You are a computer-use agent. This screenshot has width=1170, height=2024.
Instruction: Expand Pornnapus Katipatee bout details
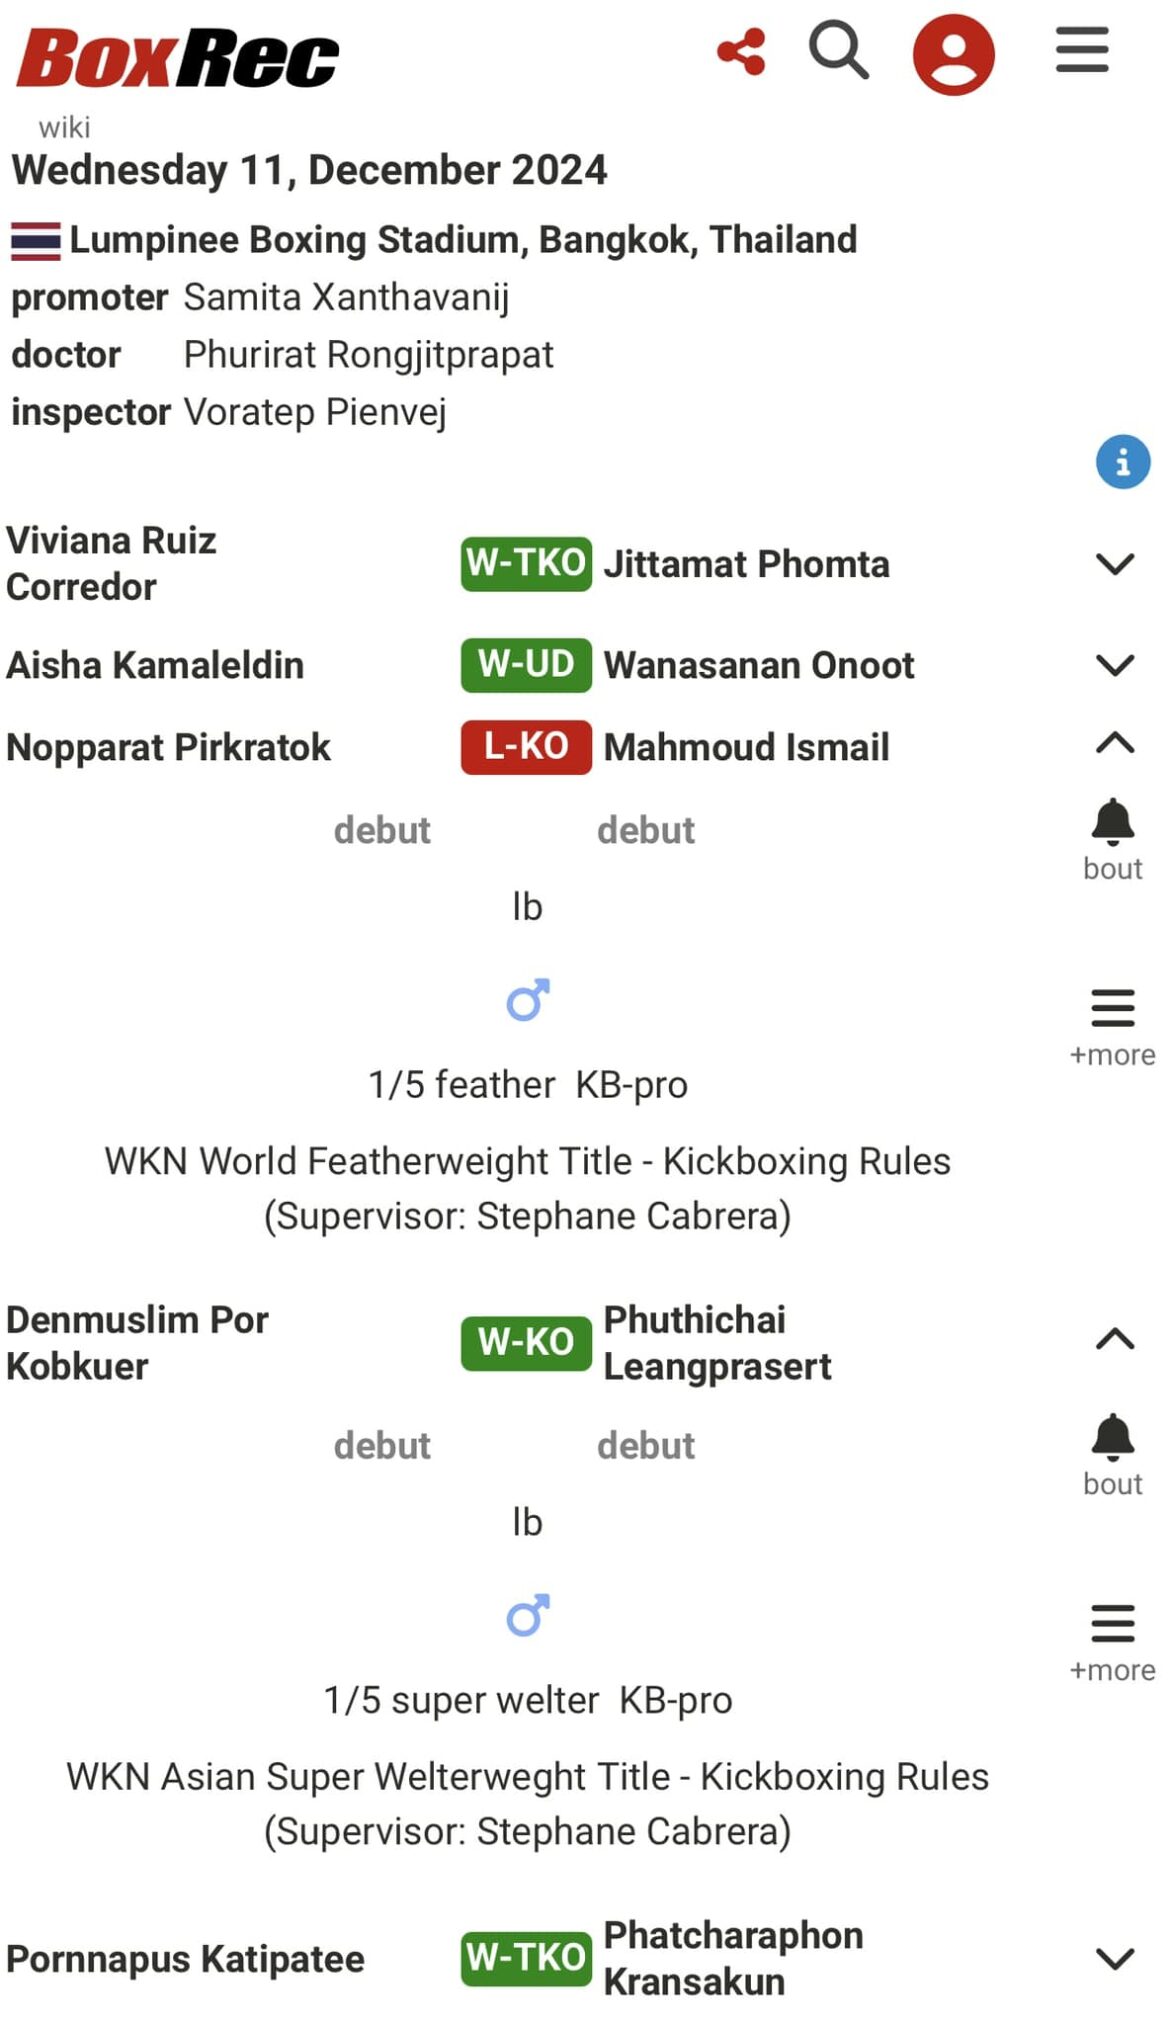tap(1114, 1958)
